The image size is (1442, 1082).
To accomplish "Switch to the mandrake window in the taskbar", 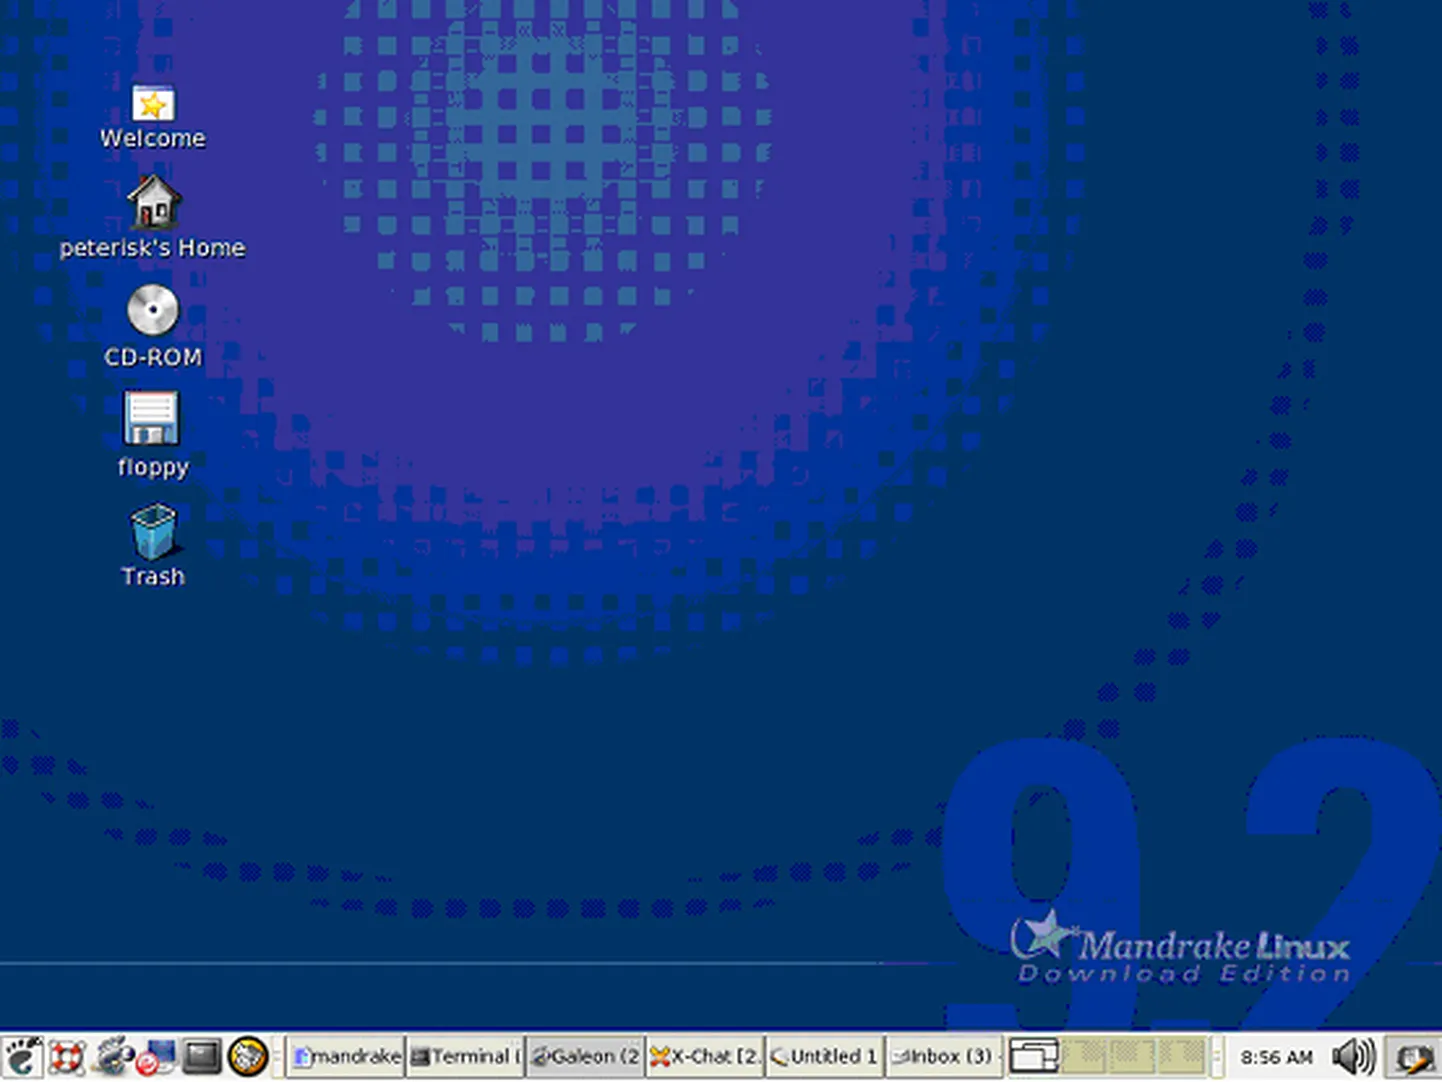I will point(346,1057).
